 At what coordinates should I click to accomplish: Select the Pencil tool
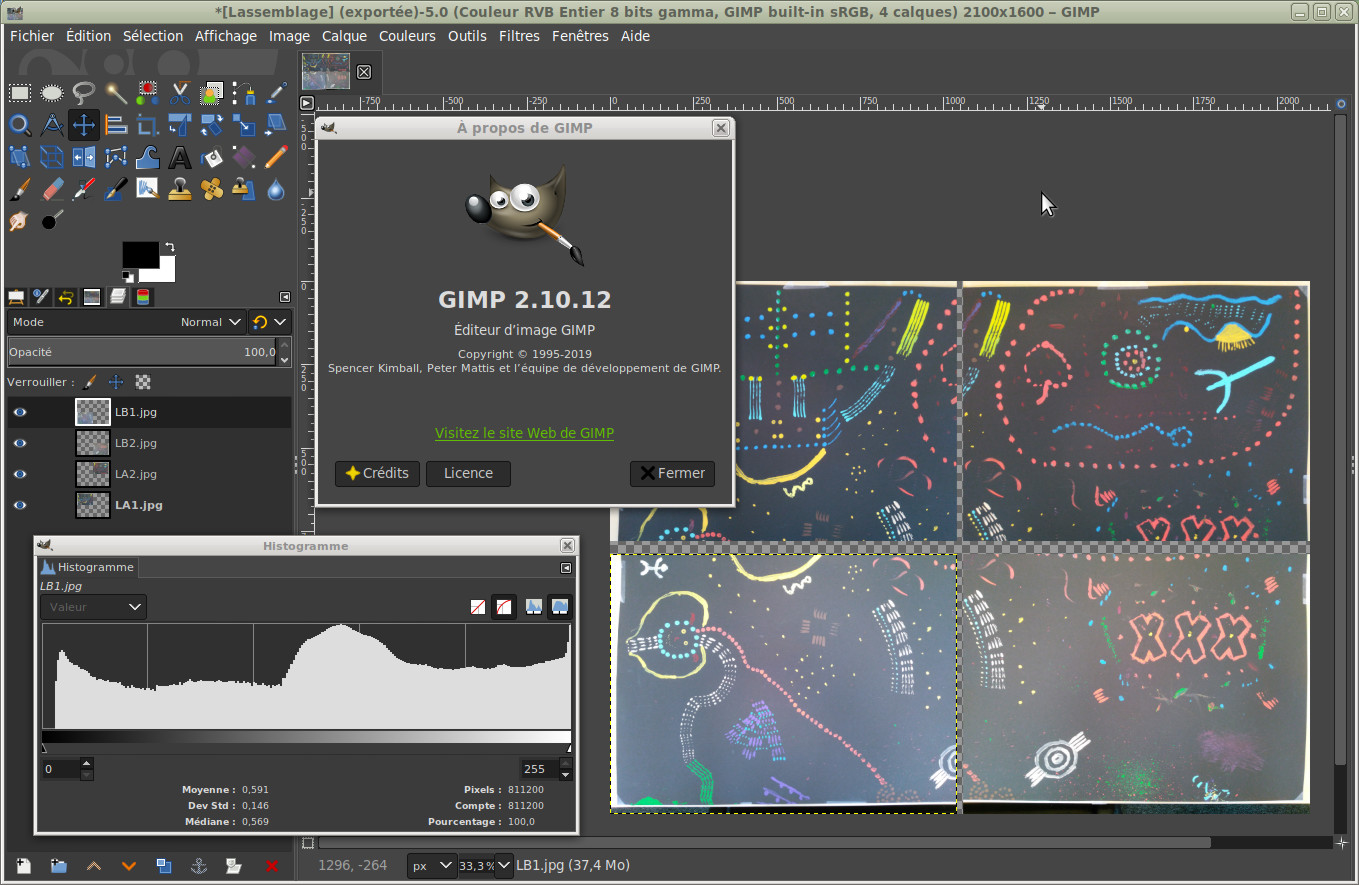pos(275,157)
